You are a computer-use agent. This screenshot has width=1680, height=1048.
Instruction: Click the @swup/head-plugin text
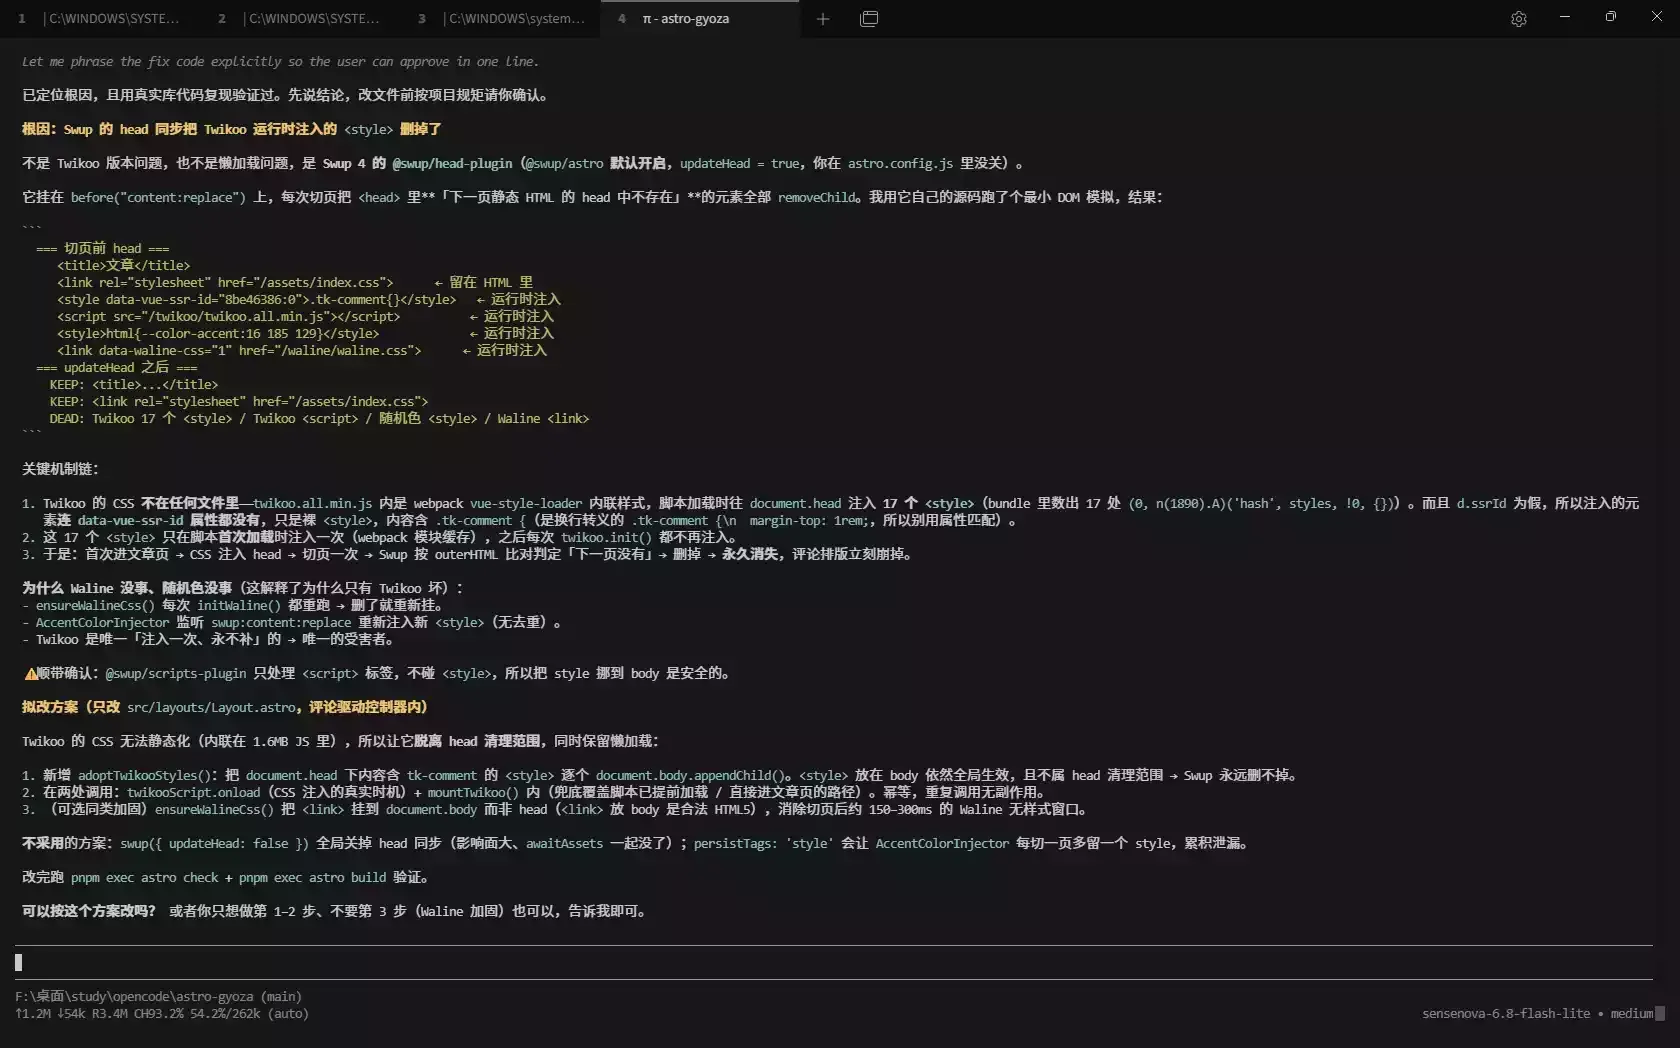[452, 163]
